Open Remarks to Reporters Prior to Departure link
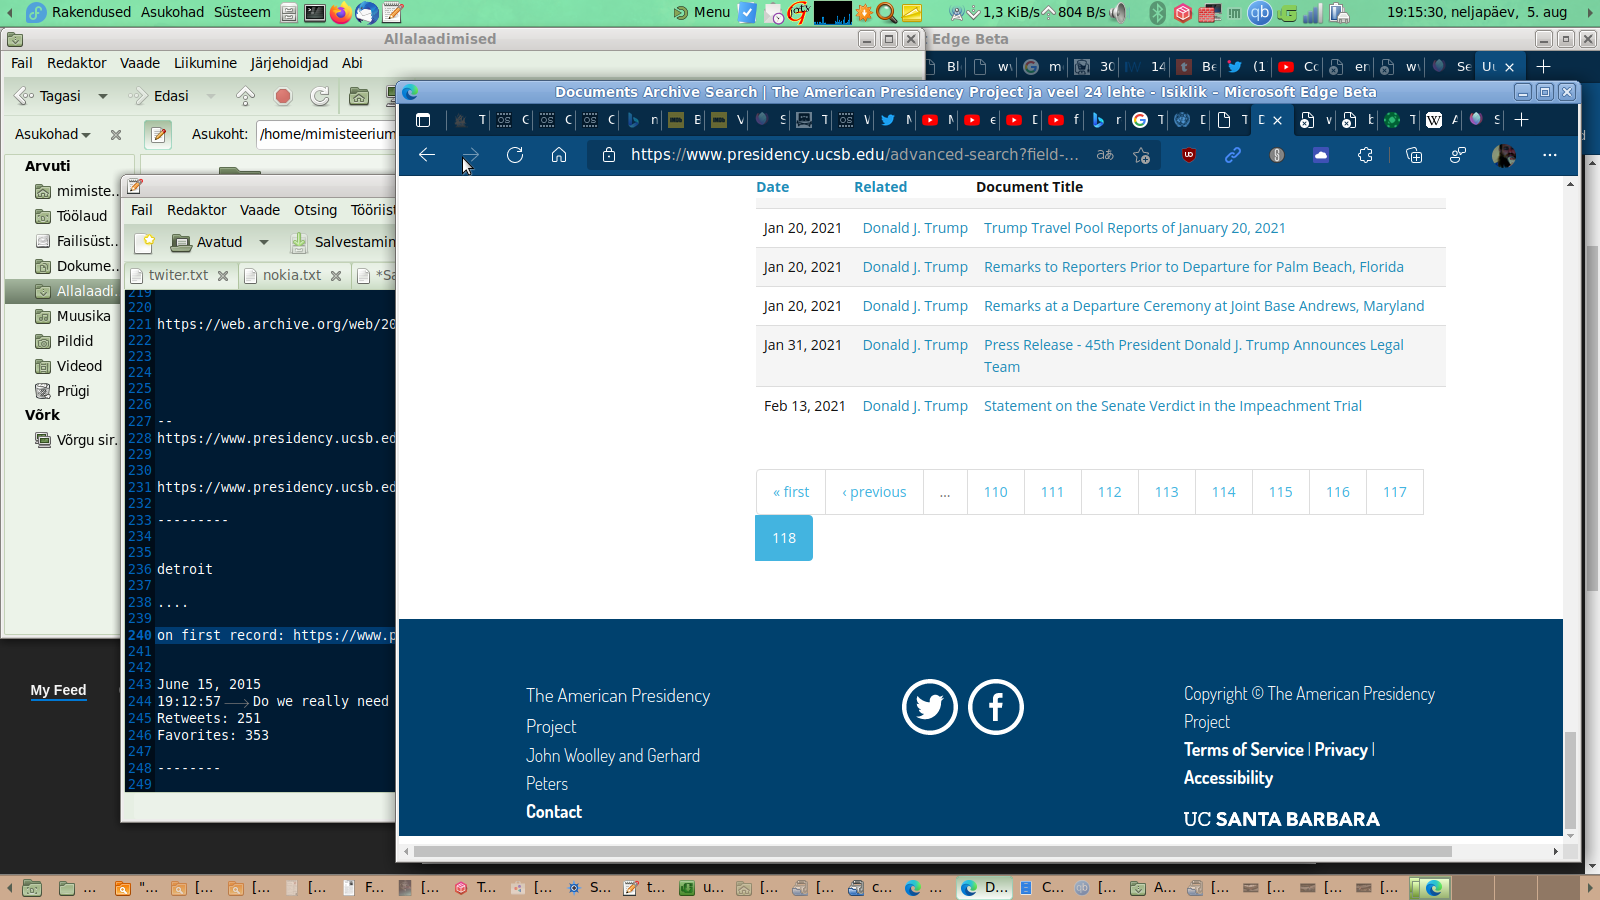1600x900 pixels. coord(1193,267)
